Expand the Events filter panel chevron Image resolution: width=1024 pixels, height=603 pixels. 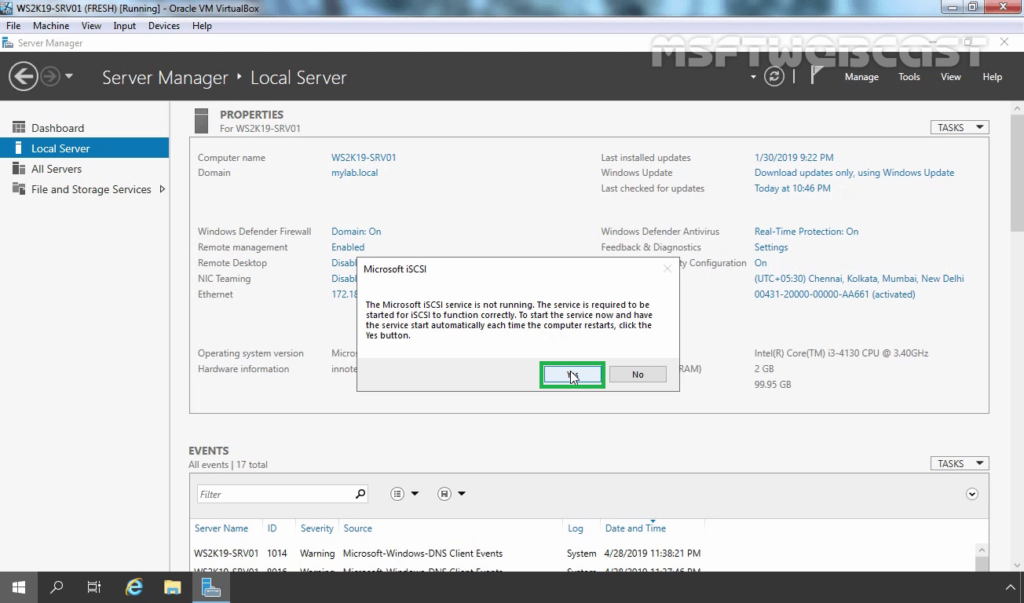click(x=972, y=494)
